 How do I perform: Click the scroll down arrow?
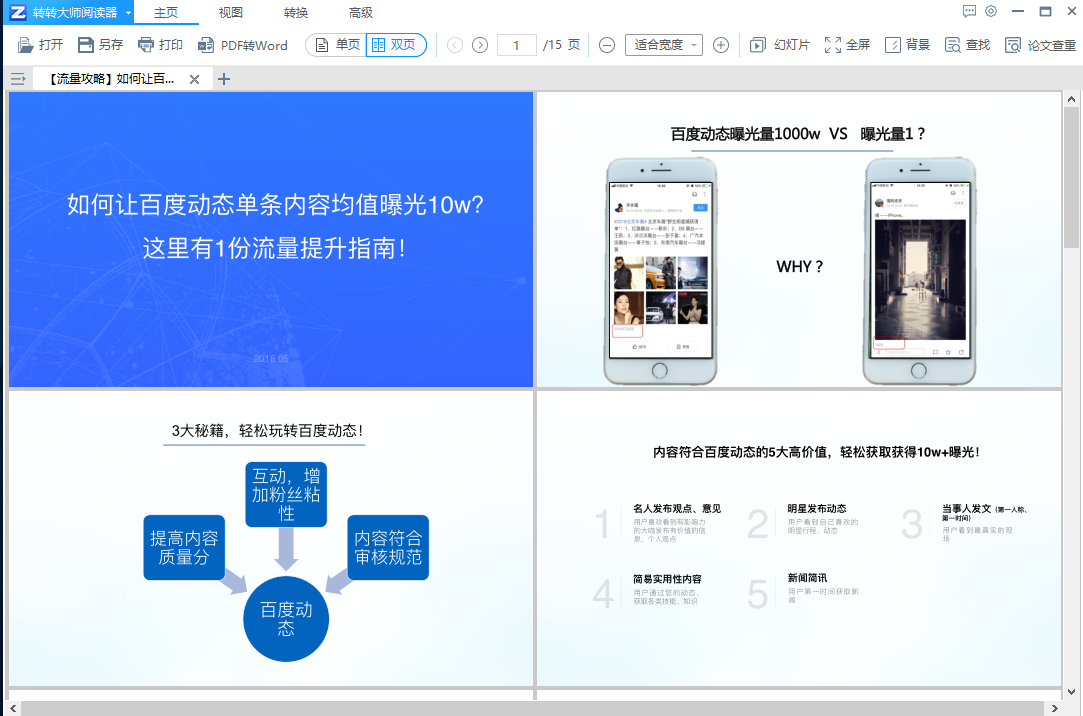1071,692
